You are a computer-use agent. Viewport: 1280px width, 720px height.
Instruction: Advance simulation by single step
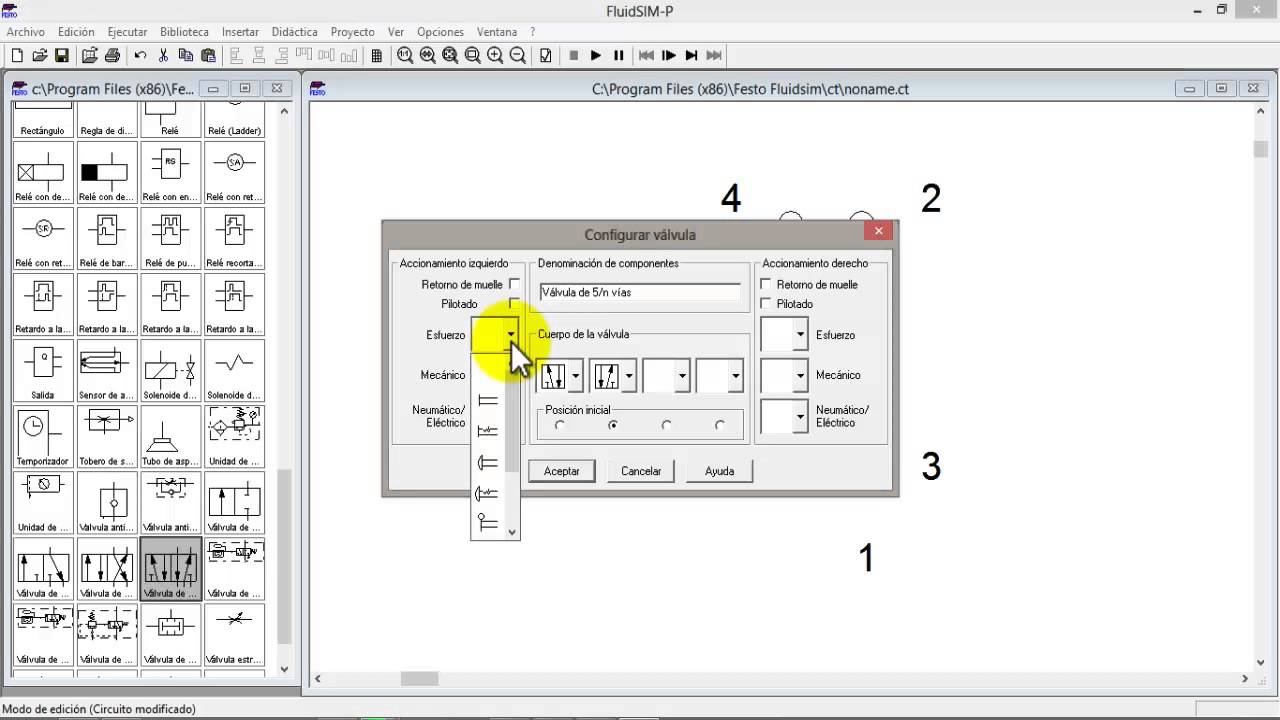point(669,56)
